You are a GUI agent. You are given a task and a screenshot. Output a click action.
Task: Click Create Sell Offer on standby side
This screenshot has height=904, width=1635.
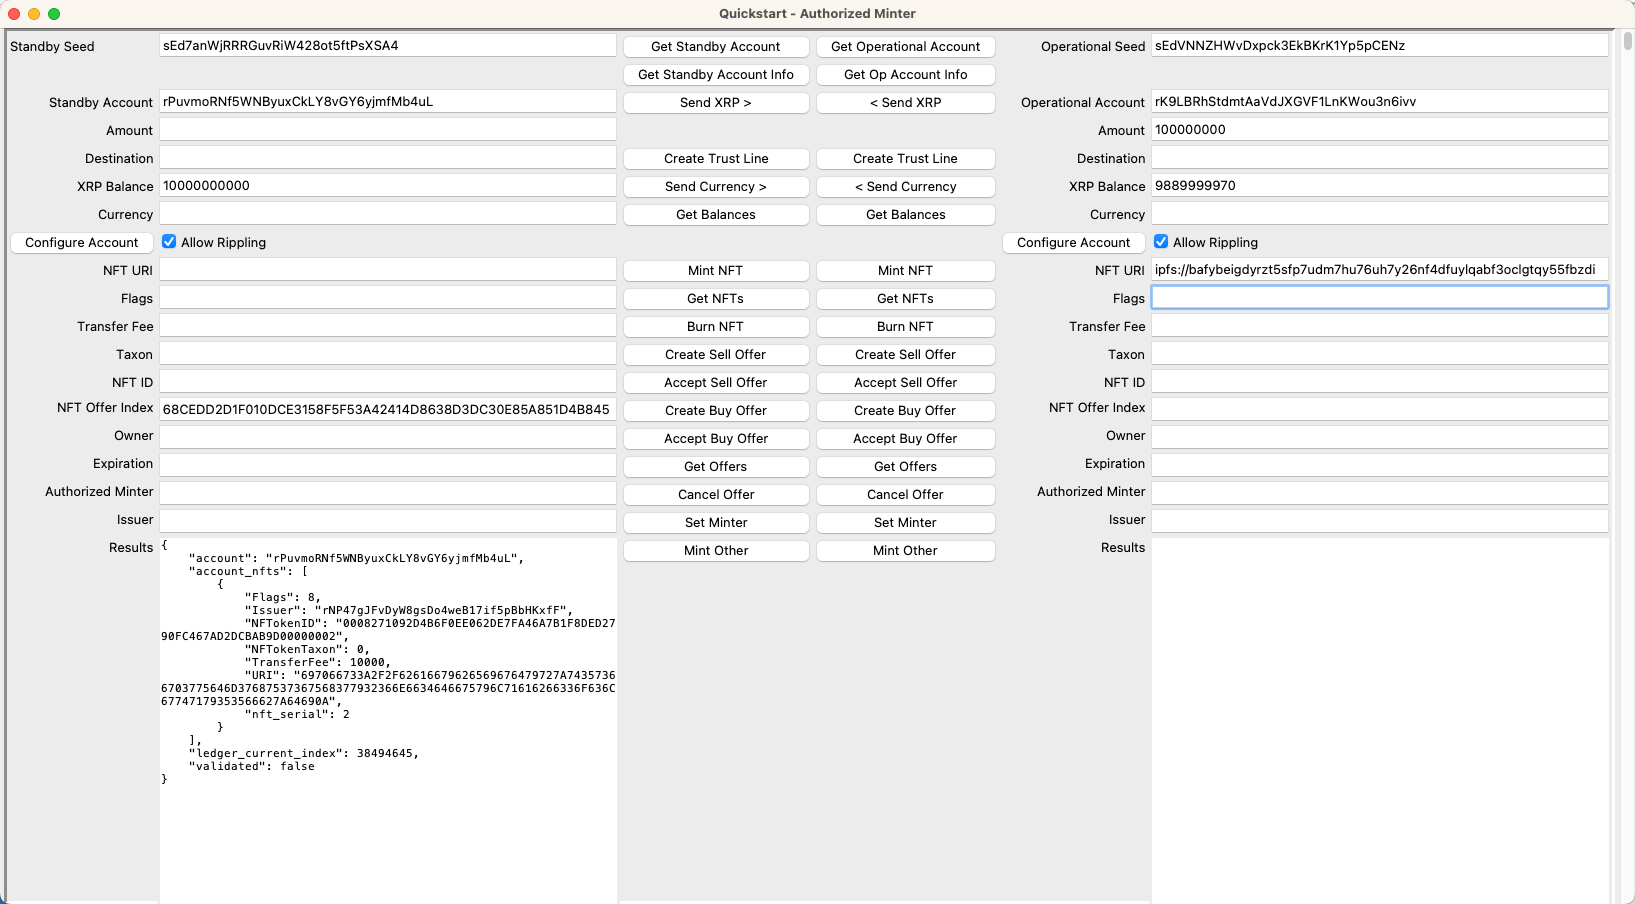pyautogui.click(x=715, y=354)
